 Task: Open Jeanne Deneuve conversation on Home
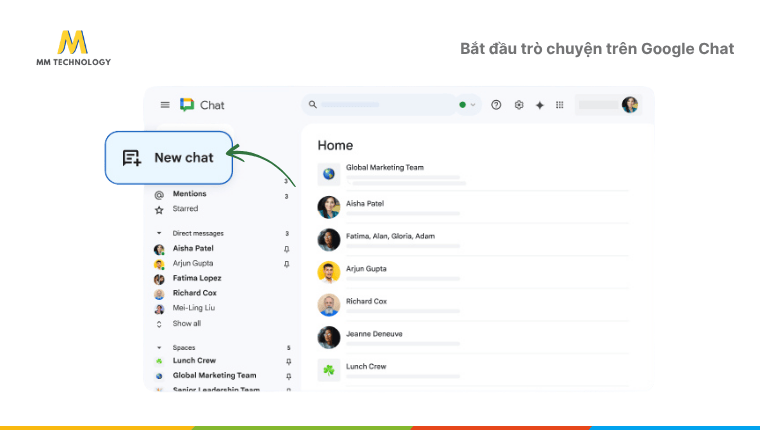tap(473, 337)
